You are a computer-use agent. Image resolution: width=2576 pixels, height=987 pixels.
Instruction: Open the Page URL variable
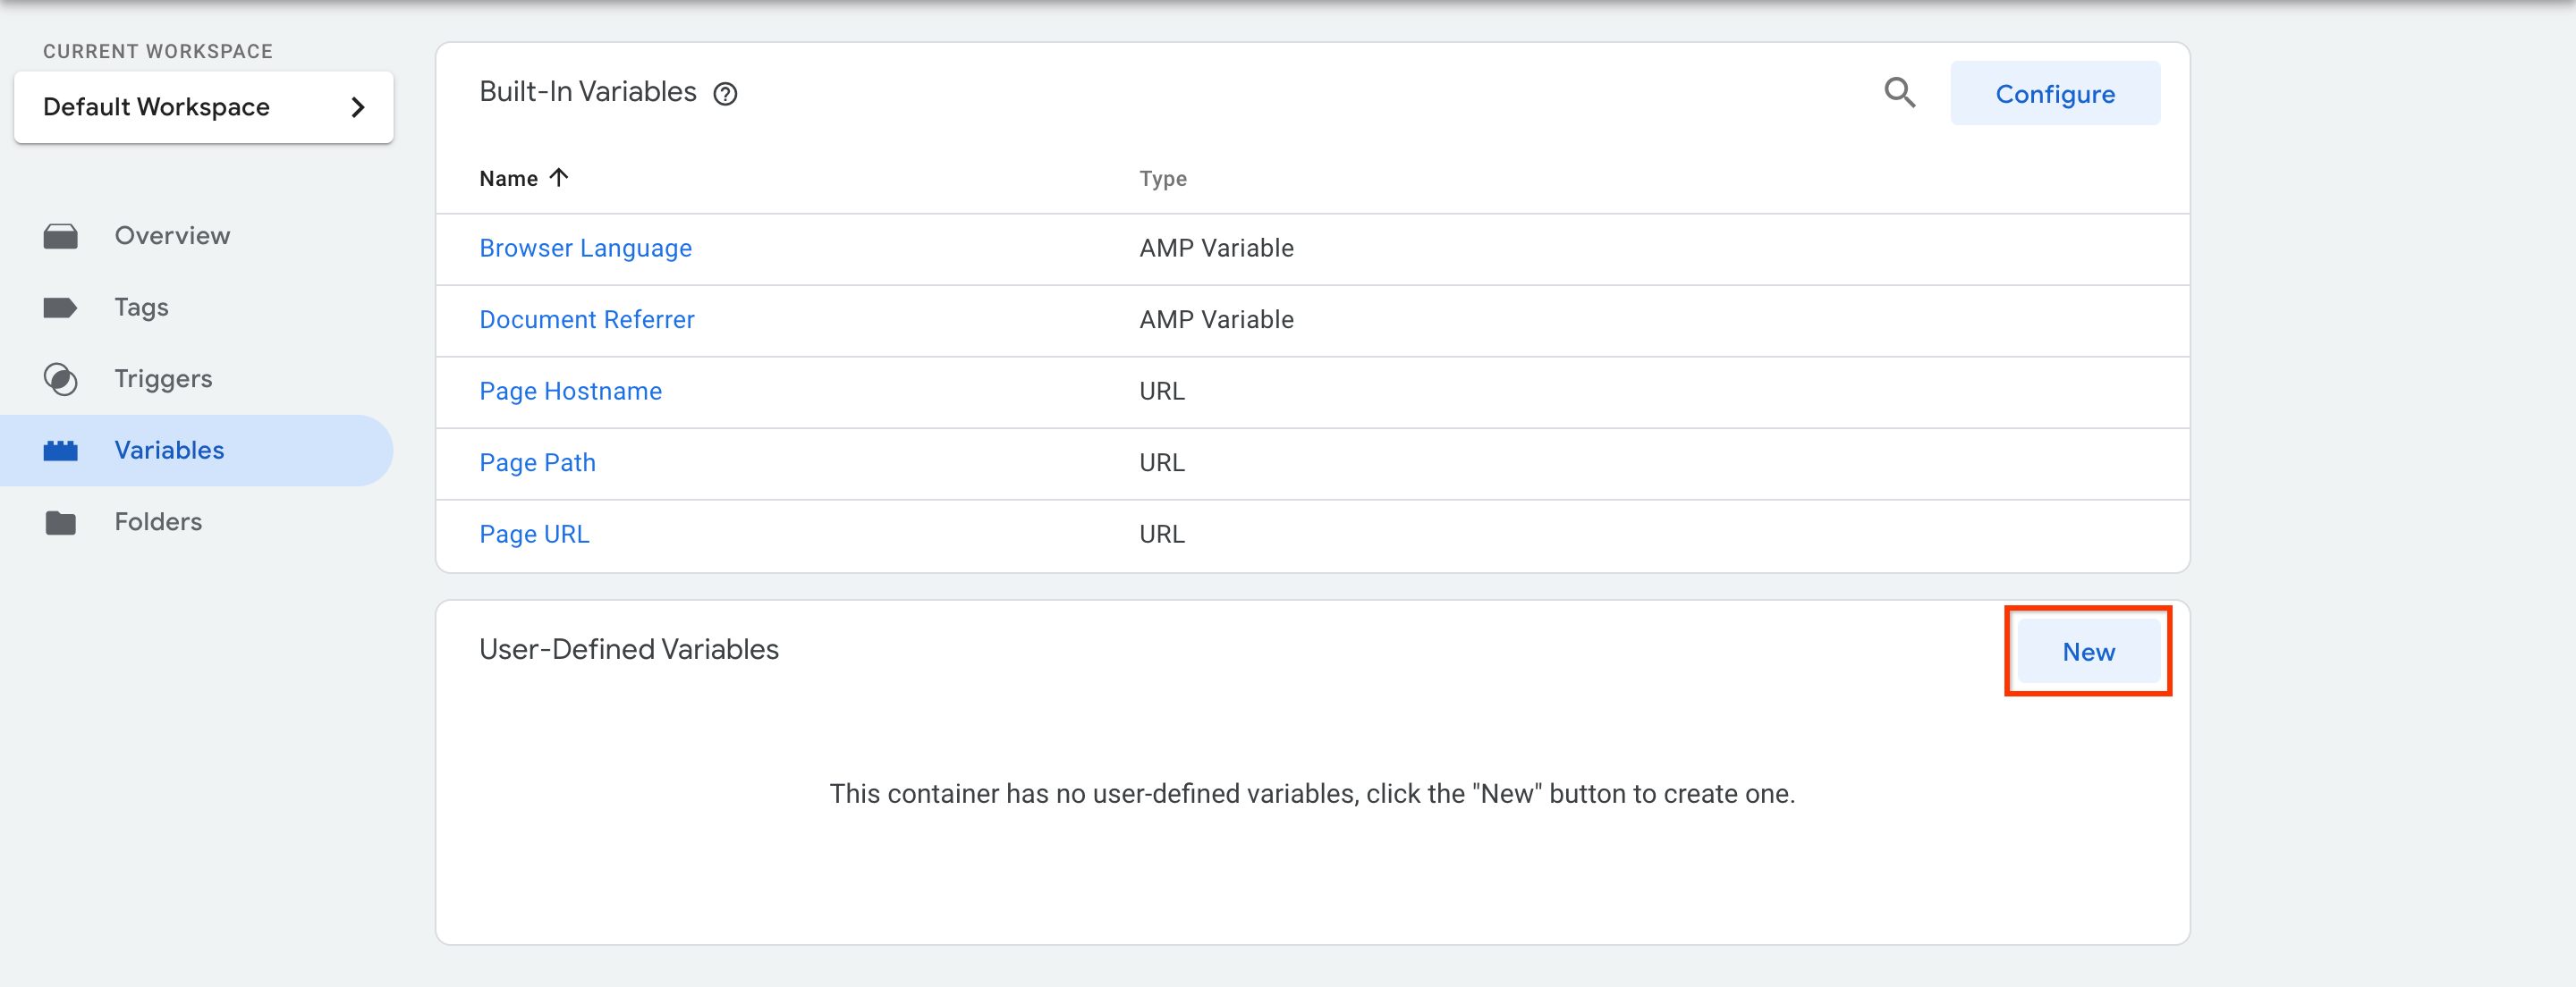coord(535,534)
